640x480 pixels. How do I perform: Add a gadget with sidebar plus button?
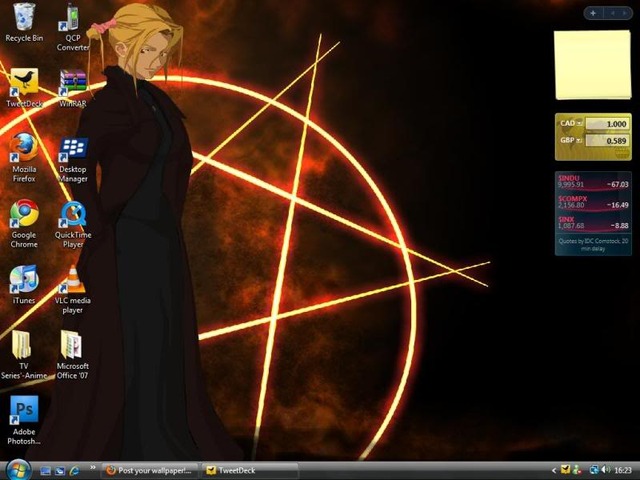(x=593, y=13)
